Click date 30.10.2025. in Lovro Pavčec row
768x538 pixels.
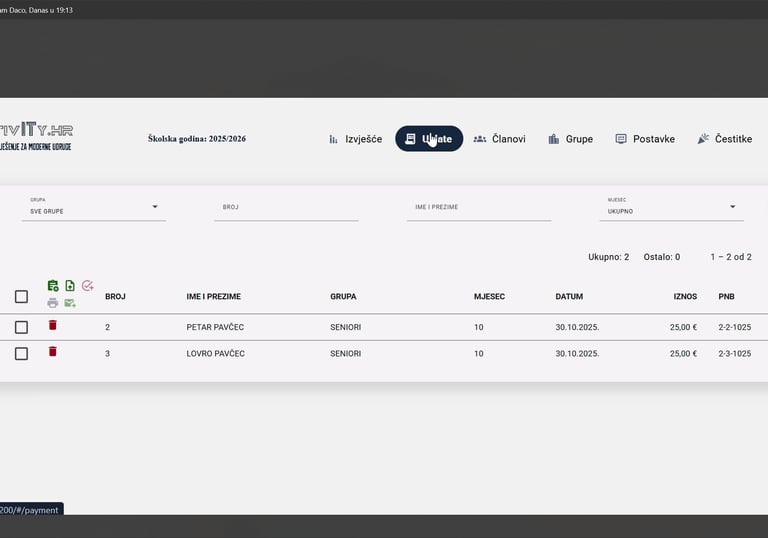577,354
